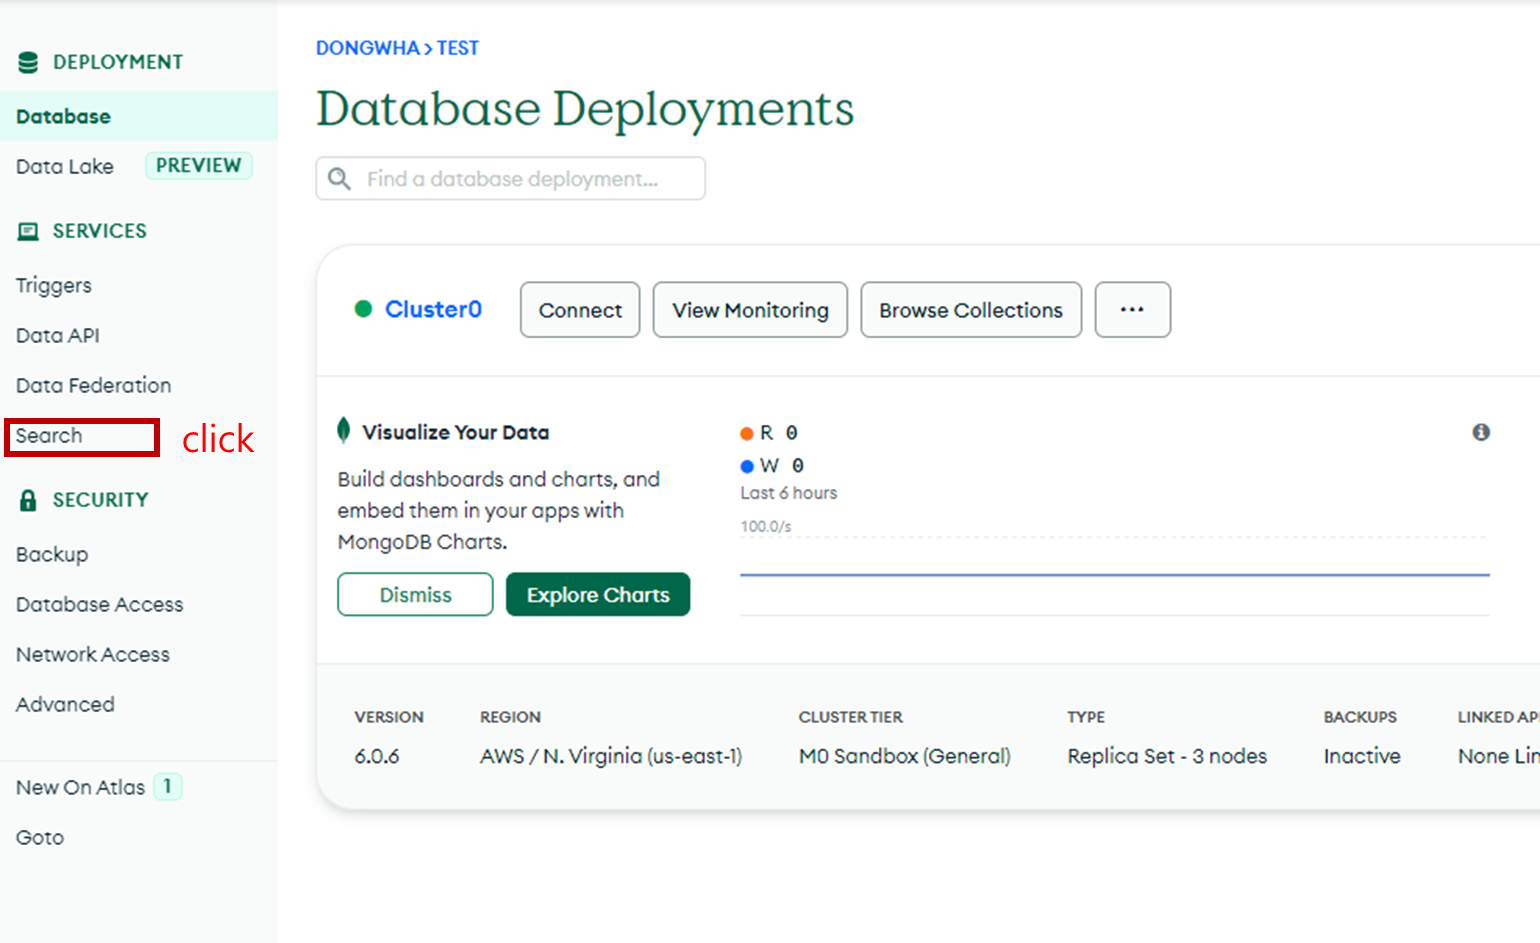Click the version value 6.0.6
Viewport: 1540px width, 943px height.
click(x=377, y=756)
